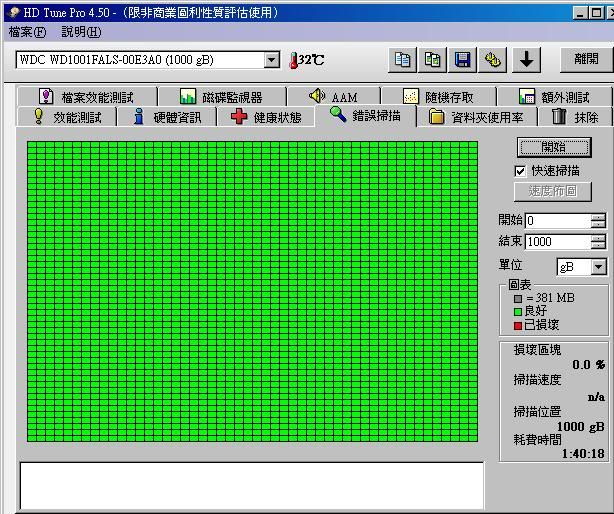Maximize the HD Tune Pro window
The image size is (614, 514).
596,13
